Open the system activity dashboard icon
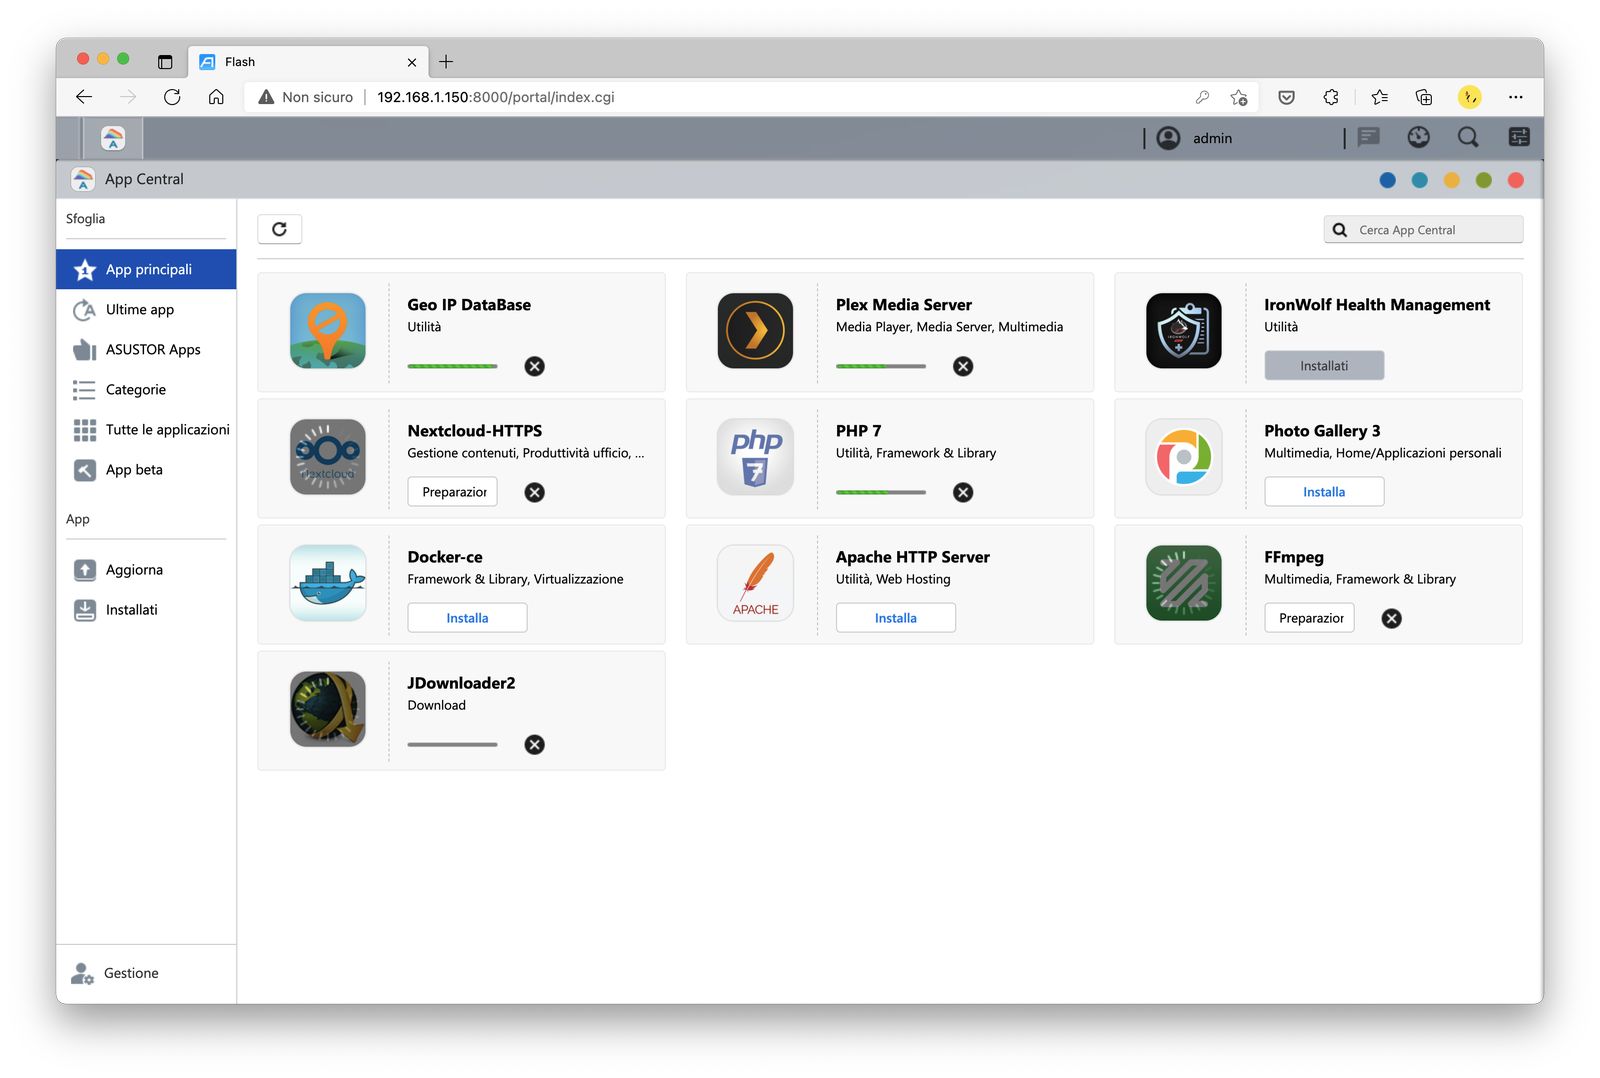 tap(1418, 137)
